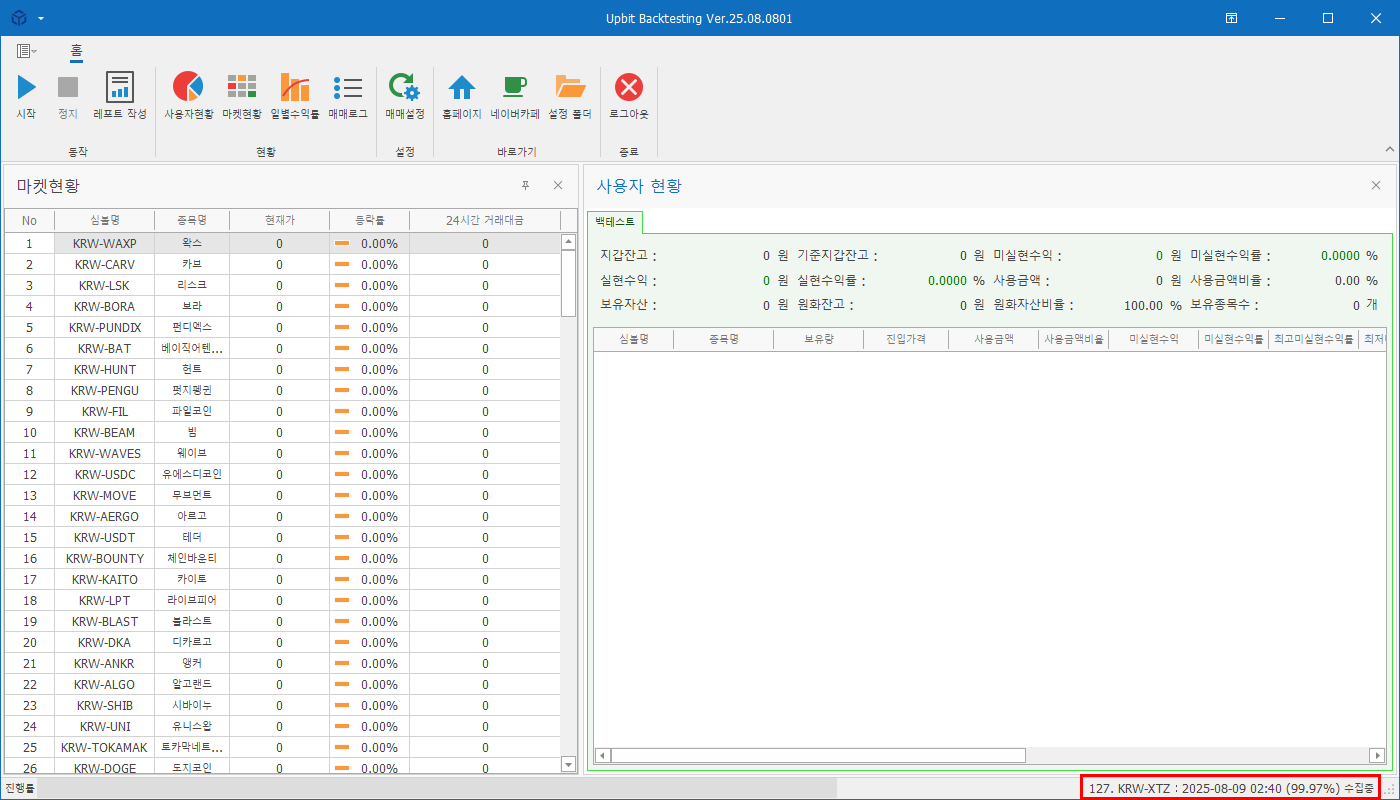The image size is (1400, 800).
Task: Sort market list by 심볼명 header
Action: coord(105,220)
